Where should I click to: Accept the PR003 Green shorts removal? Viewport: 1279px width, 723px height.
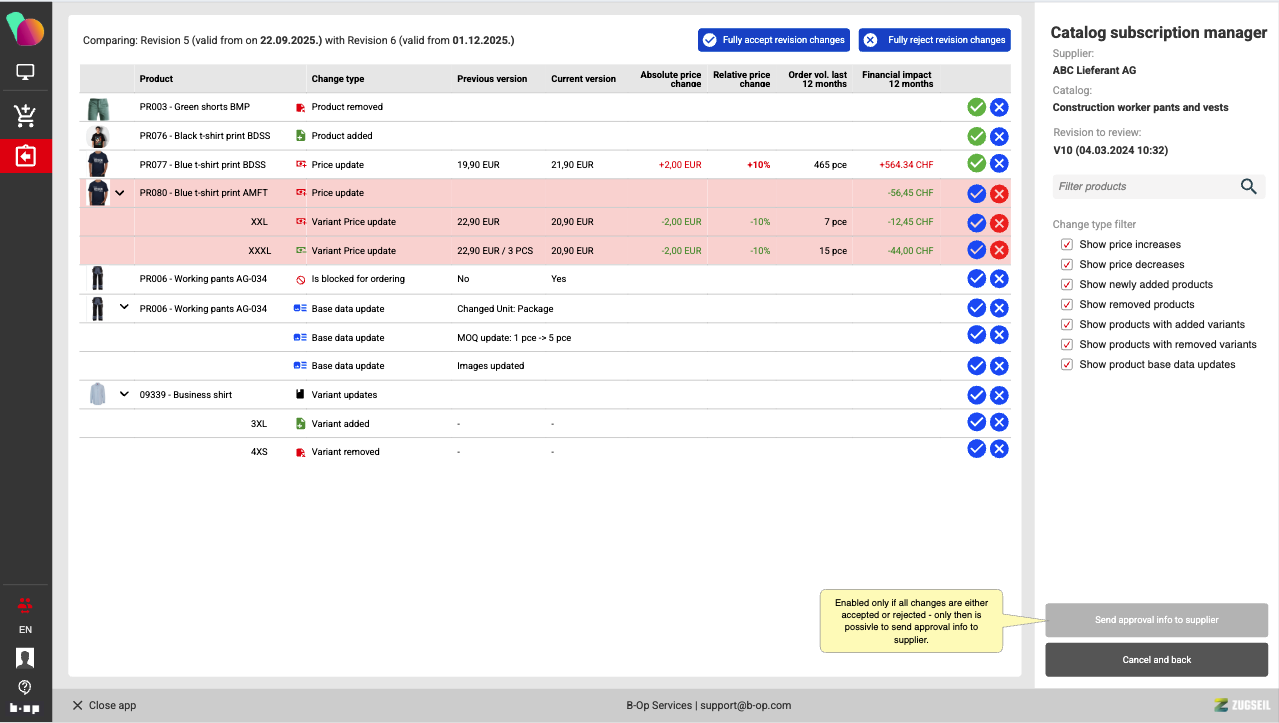976,107
